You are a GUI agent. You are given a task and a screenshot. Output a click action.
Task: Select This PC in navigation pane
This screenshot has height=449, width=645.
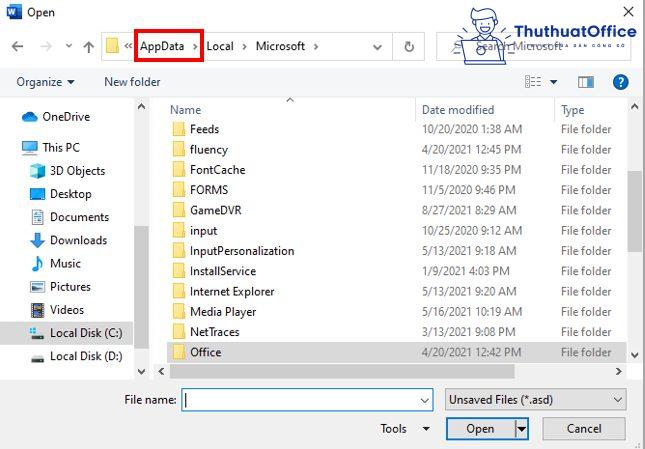pyautogui.click(x=51, y=147)
